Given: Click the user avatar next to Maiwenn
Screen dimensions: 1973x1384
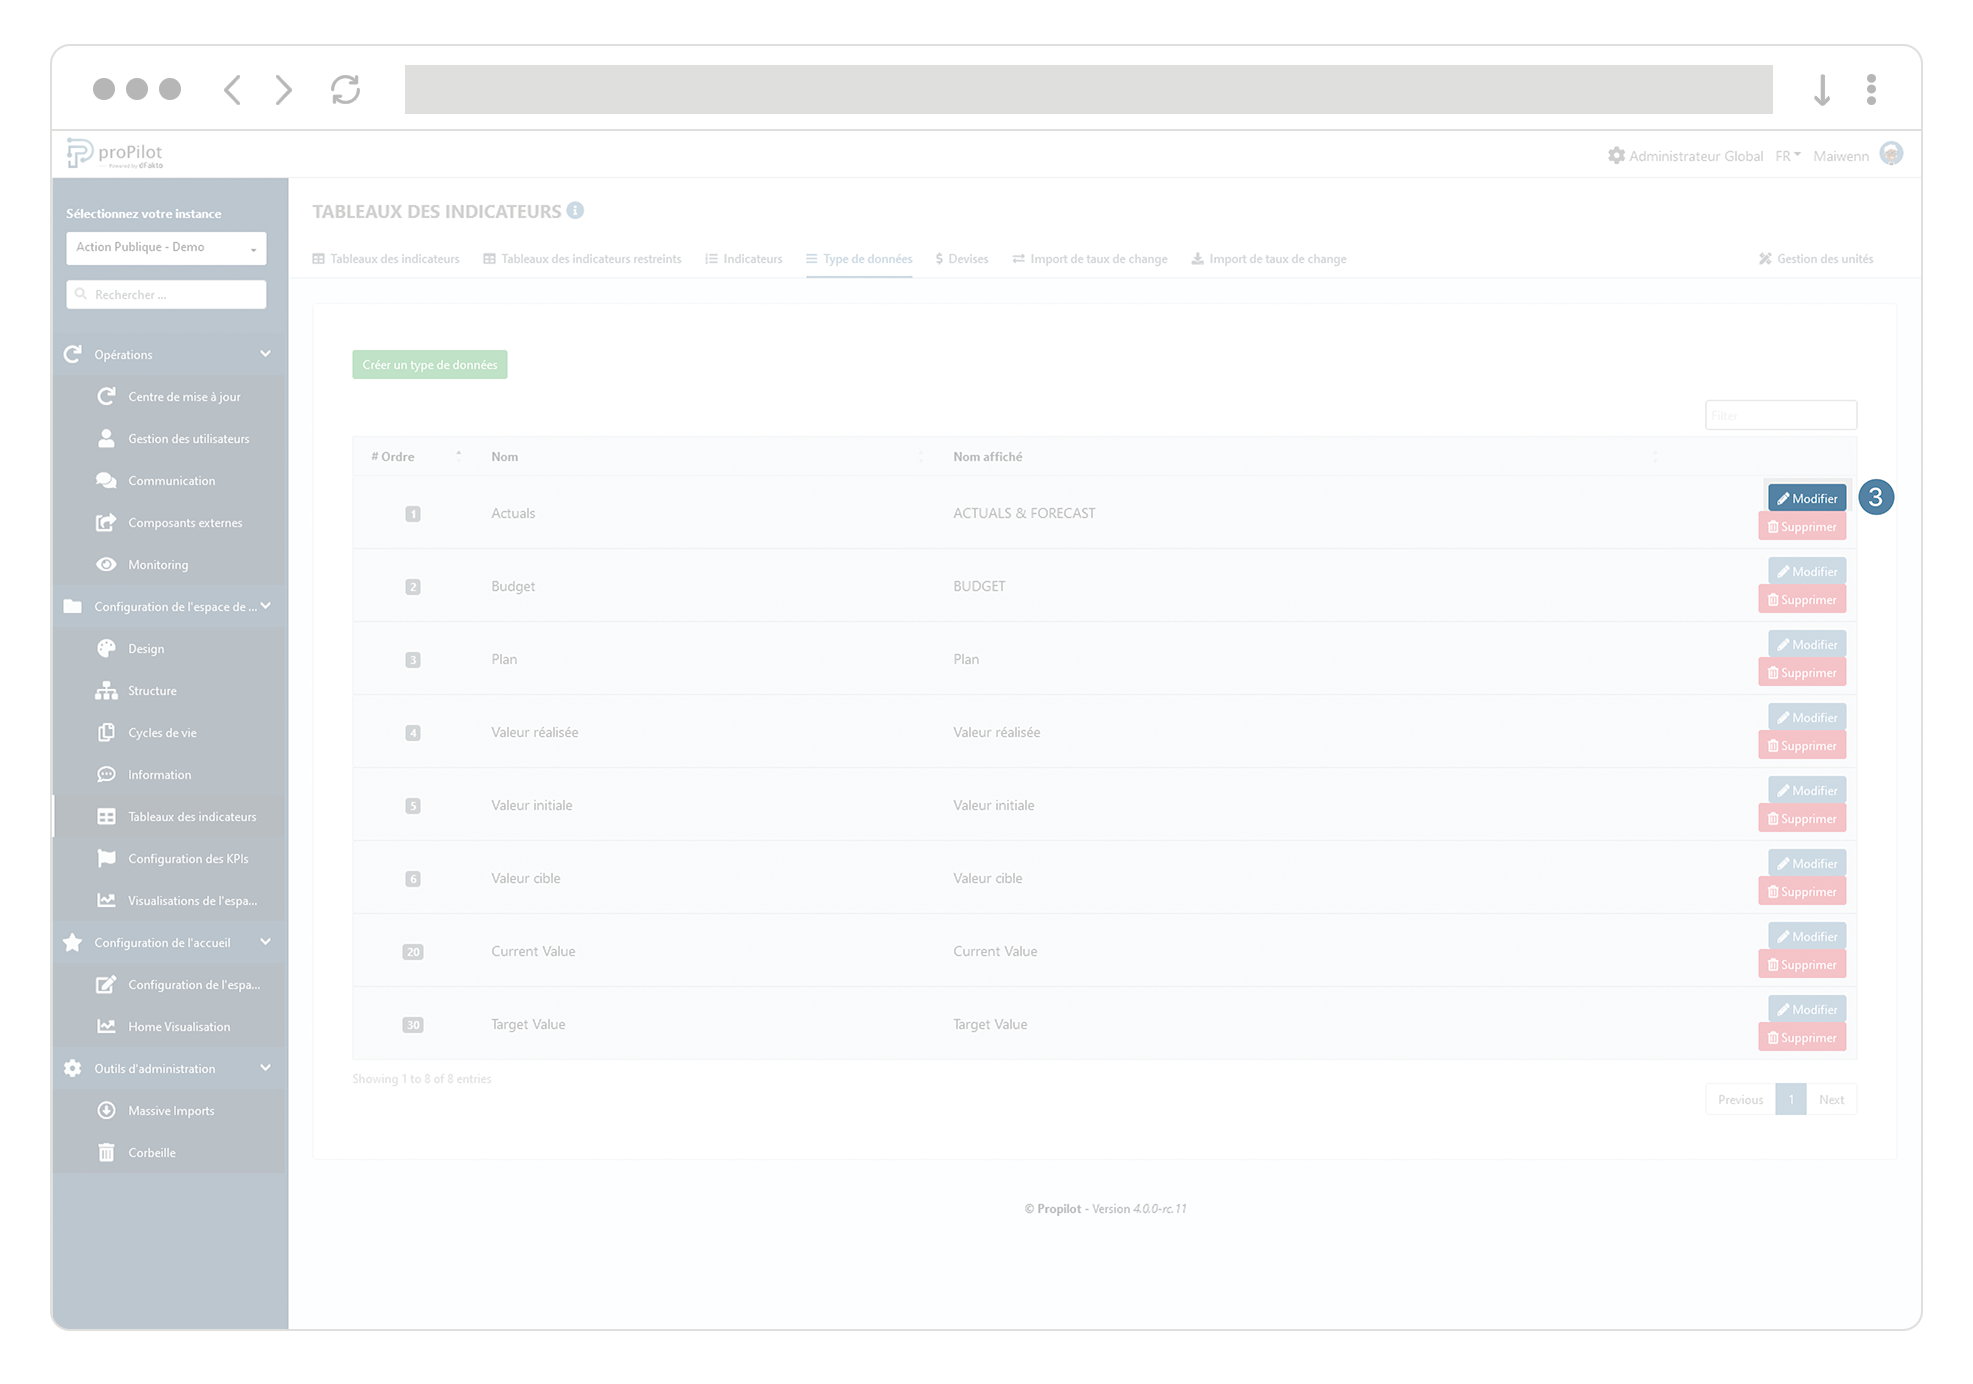Looking at the screenshot, I should point(1891,154).
